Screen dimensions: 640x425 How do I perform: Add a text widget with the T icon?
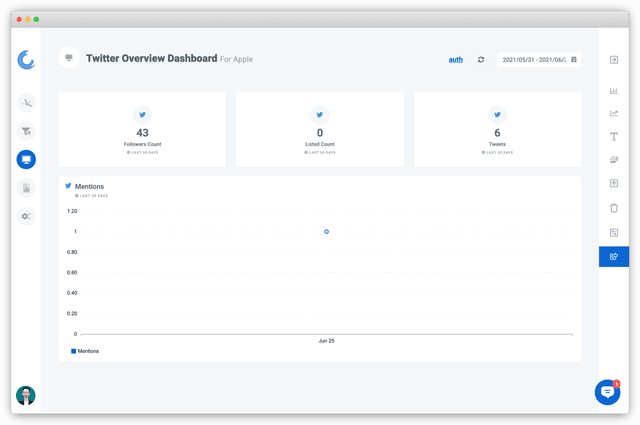(613, 136)
